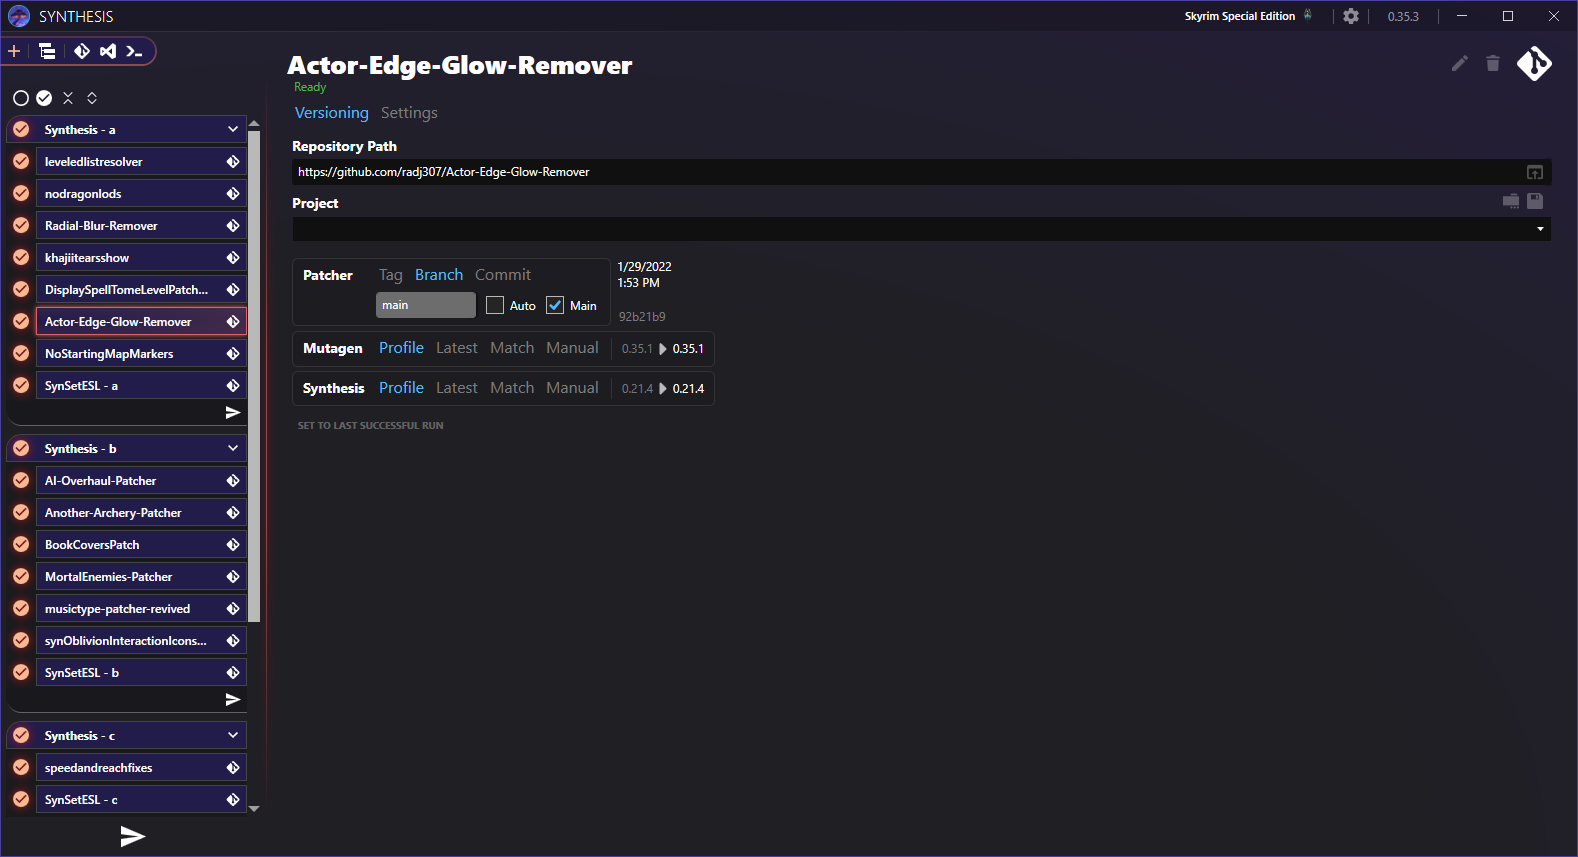Click the Git icon on speedandreachfixes row
Screen dimensions: 1578x857
[233, 768]
